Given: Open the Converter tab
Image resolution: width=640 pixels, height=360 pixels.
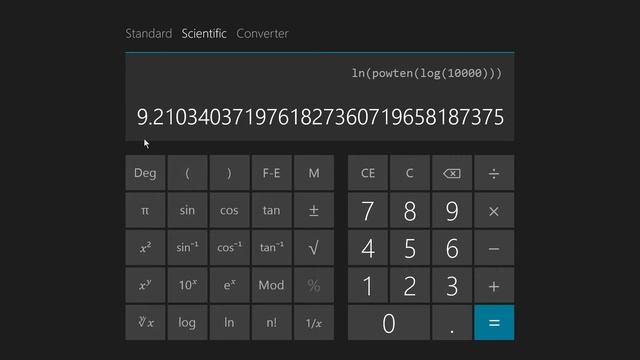Looking at the screenshot, I should coord(262,33).
